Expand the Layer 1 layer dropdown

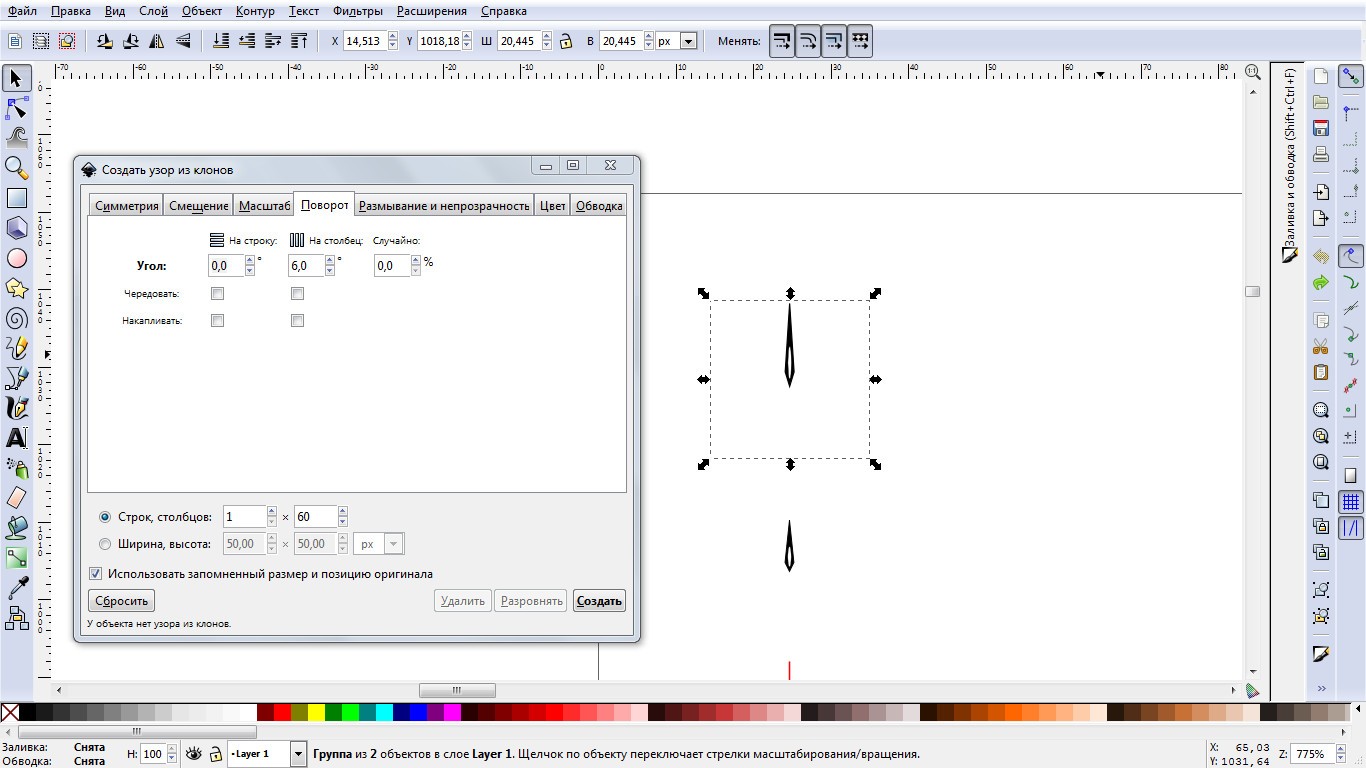[x=298, y=754]
